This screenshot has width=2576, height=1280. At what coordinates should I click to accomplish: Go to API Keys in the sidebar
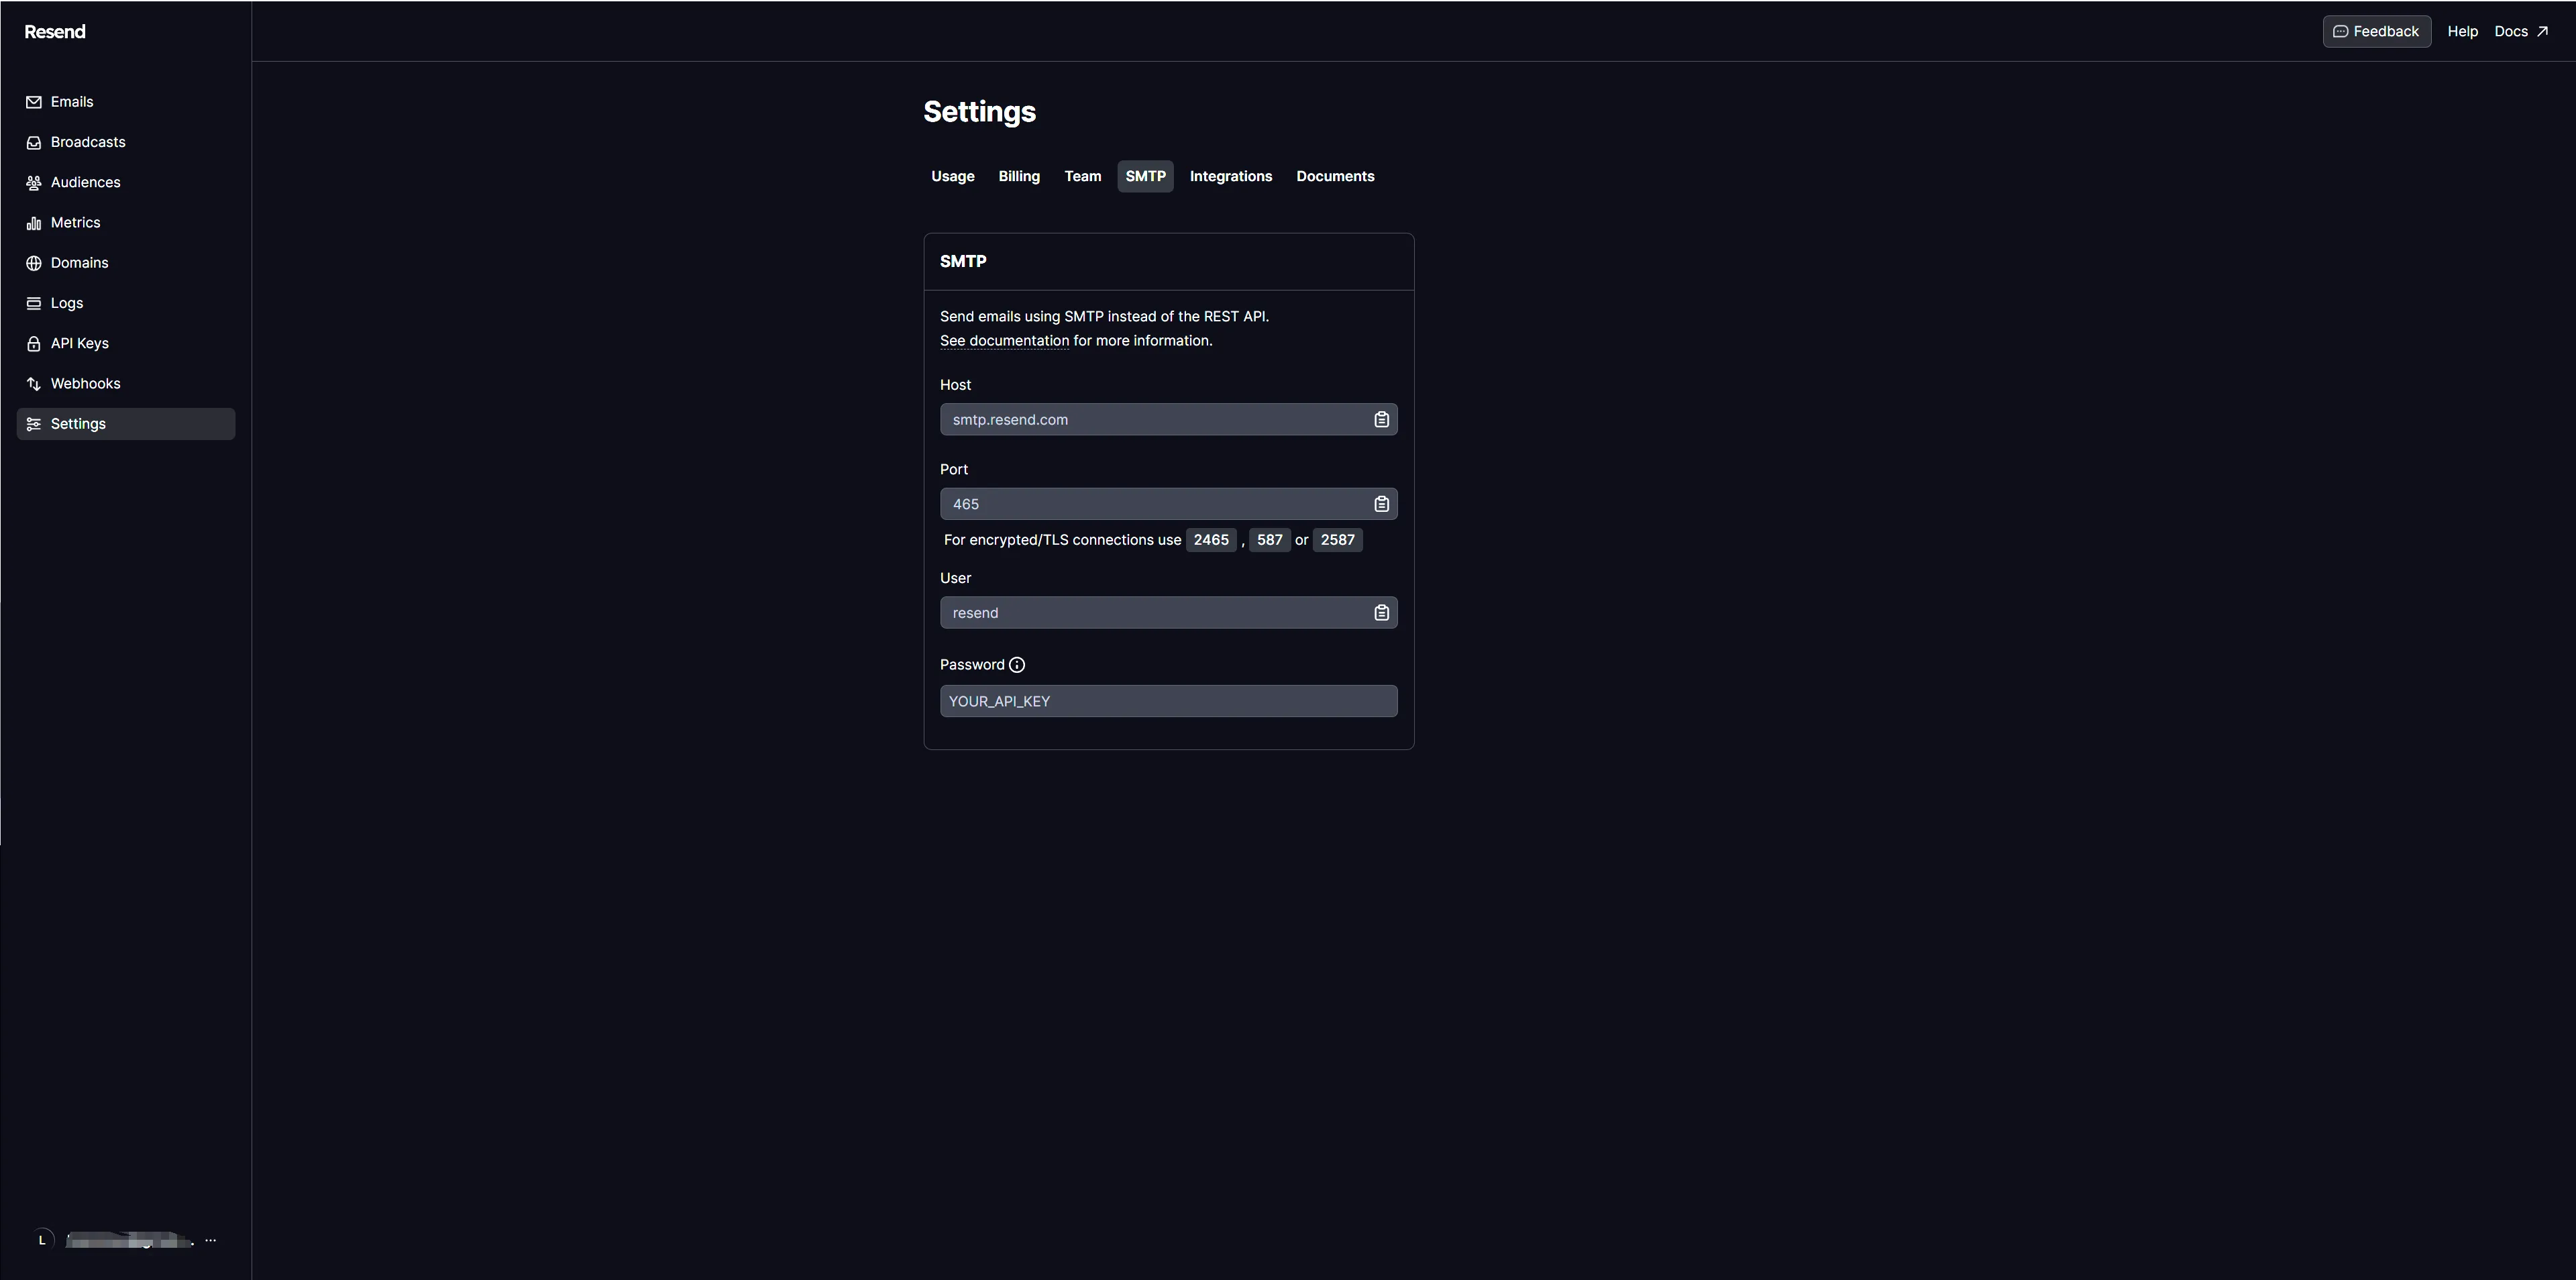126,343
